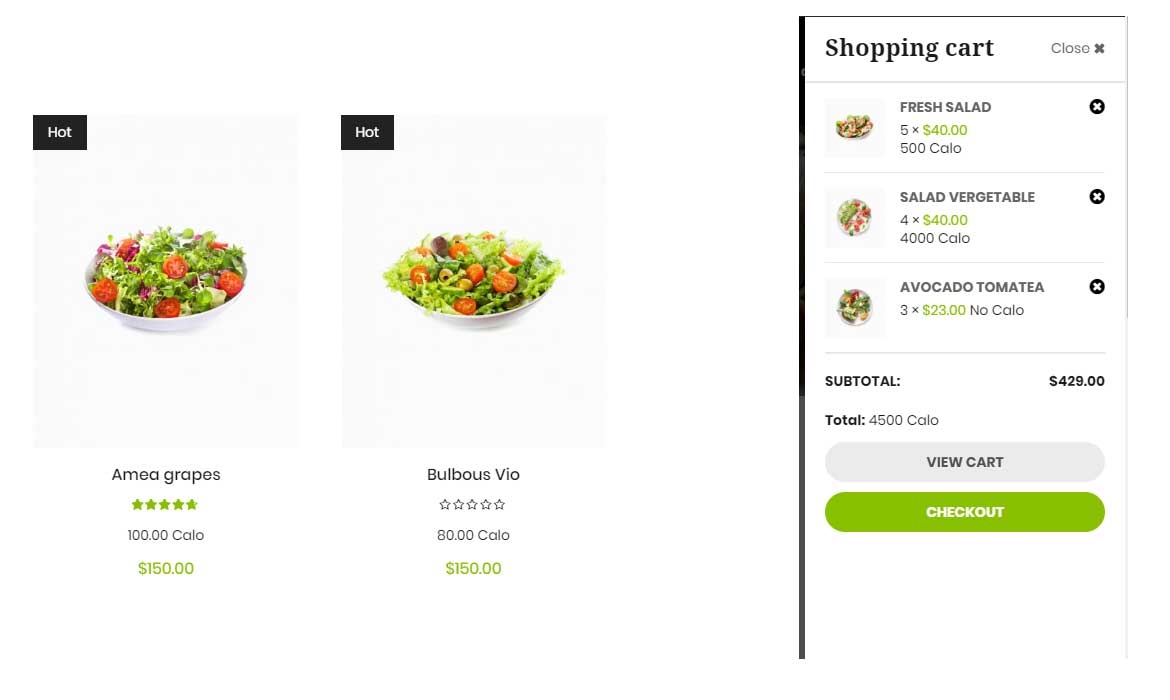Proceed to Checkout
This screenshot has width=1170, height=700.
coord(964,512)
